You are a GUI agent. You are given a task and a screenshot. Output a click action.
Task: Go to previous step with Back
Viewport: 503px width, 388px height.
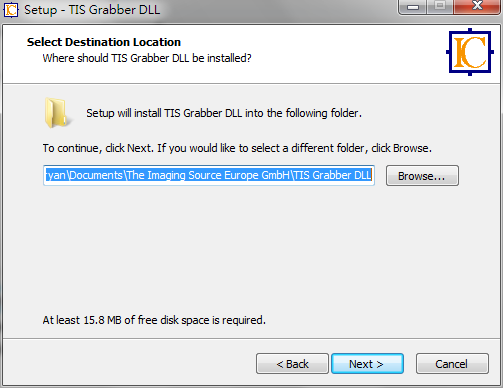click(292, 364)
